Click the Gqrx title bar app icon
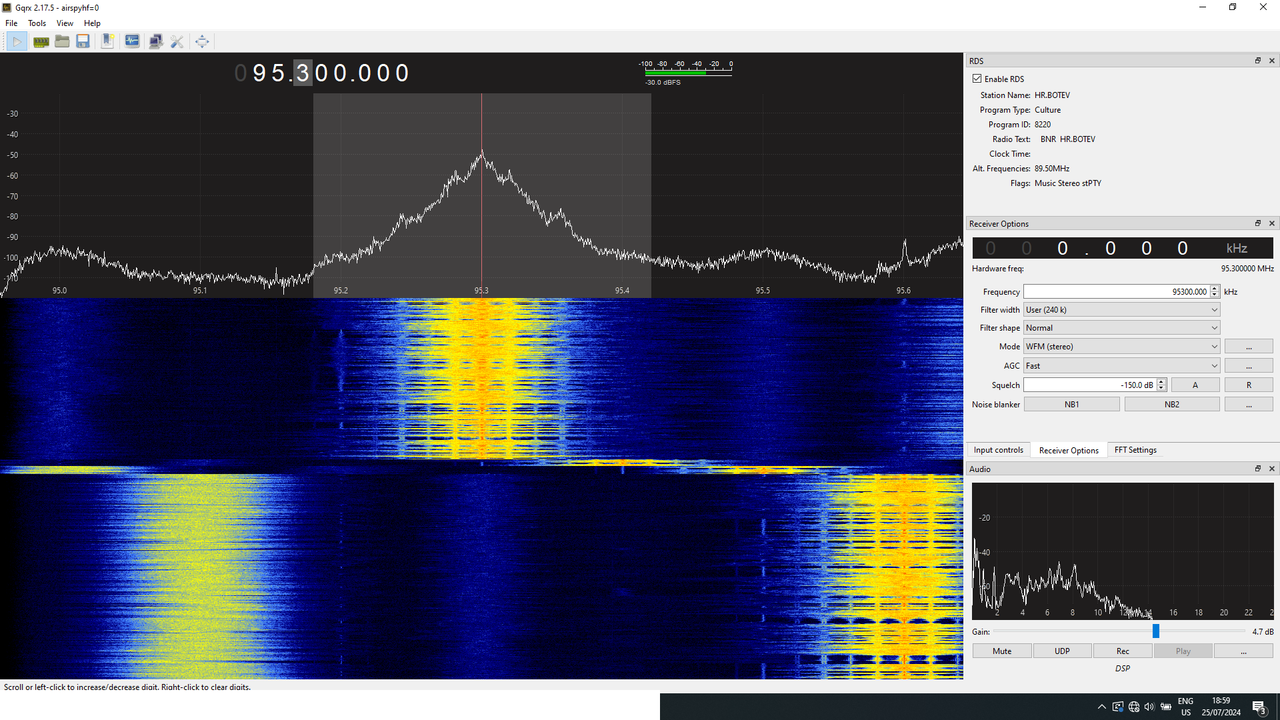Viewport: 1280px width, 720px height. (x=8, y=7)
